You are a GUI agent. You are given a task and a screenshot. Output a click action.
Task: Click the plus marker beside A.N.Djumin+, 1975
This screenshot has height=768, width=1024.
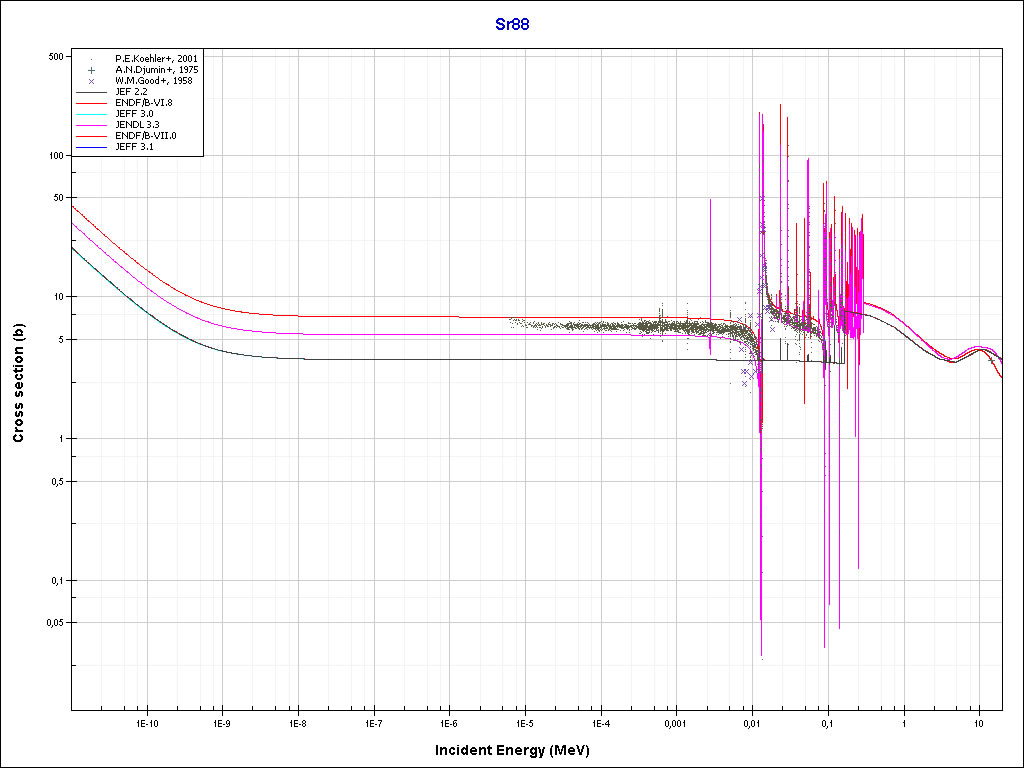[x=91, y=70]
